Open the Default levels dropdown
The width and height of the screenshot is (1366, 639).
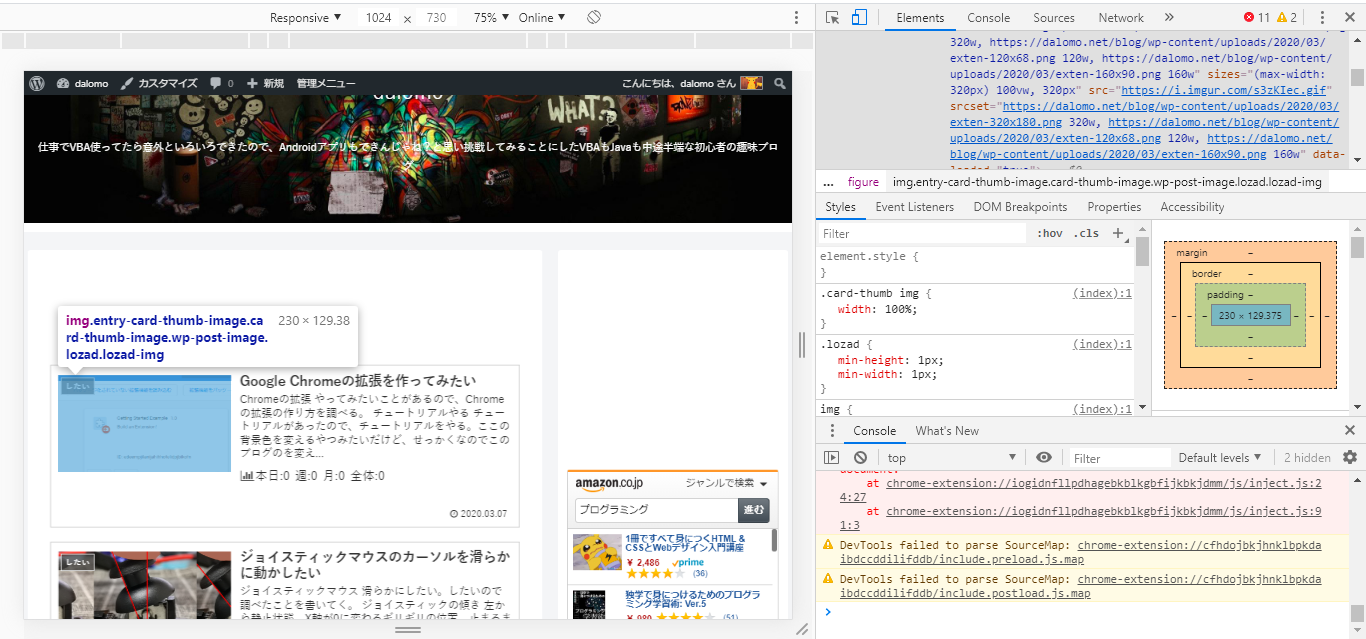coord(1220,458)
